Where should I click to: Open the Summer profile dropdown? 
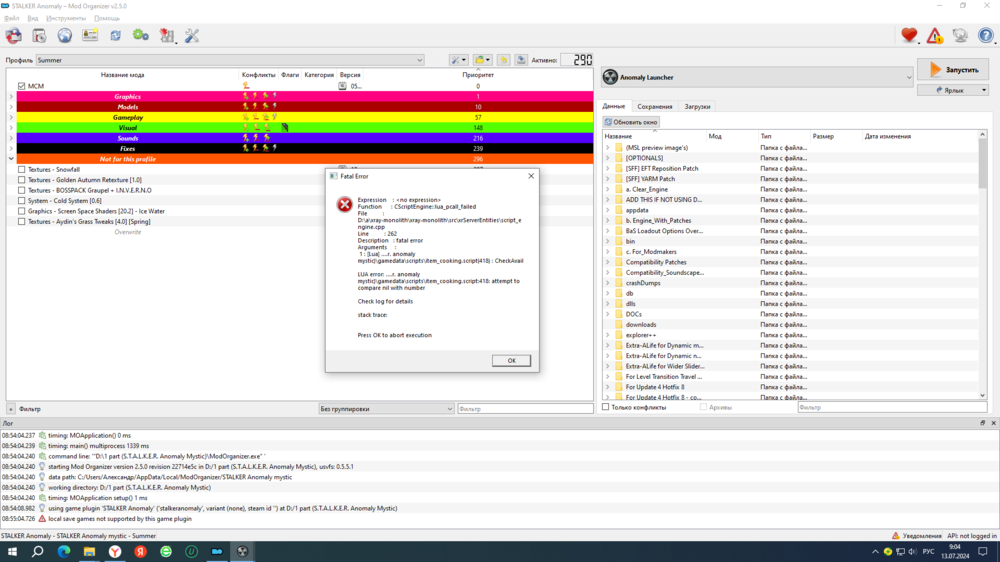click(230, 60)
